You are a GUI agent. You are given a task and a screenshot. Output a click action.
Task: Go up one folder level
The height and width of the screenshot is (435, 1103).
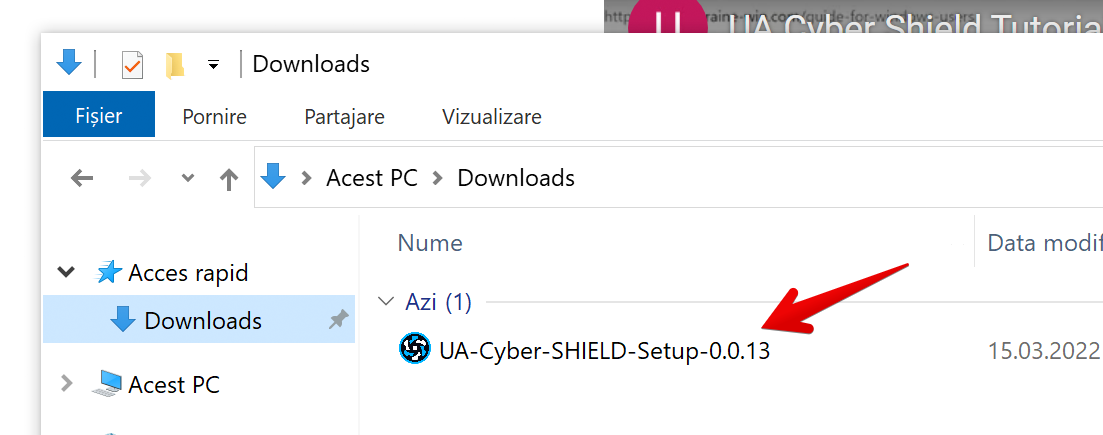point(229,179)
